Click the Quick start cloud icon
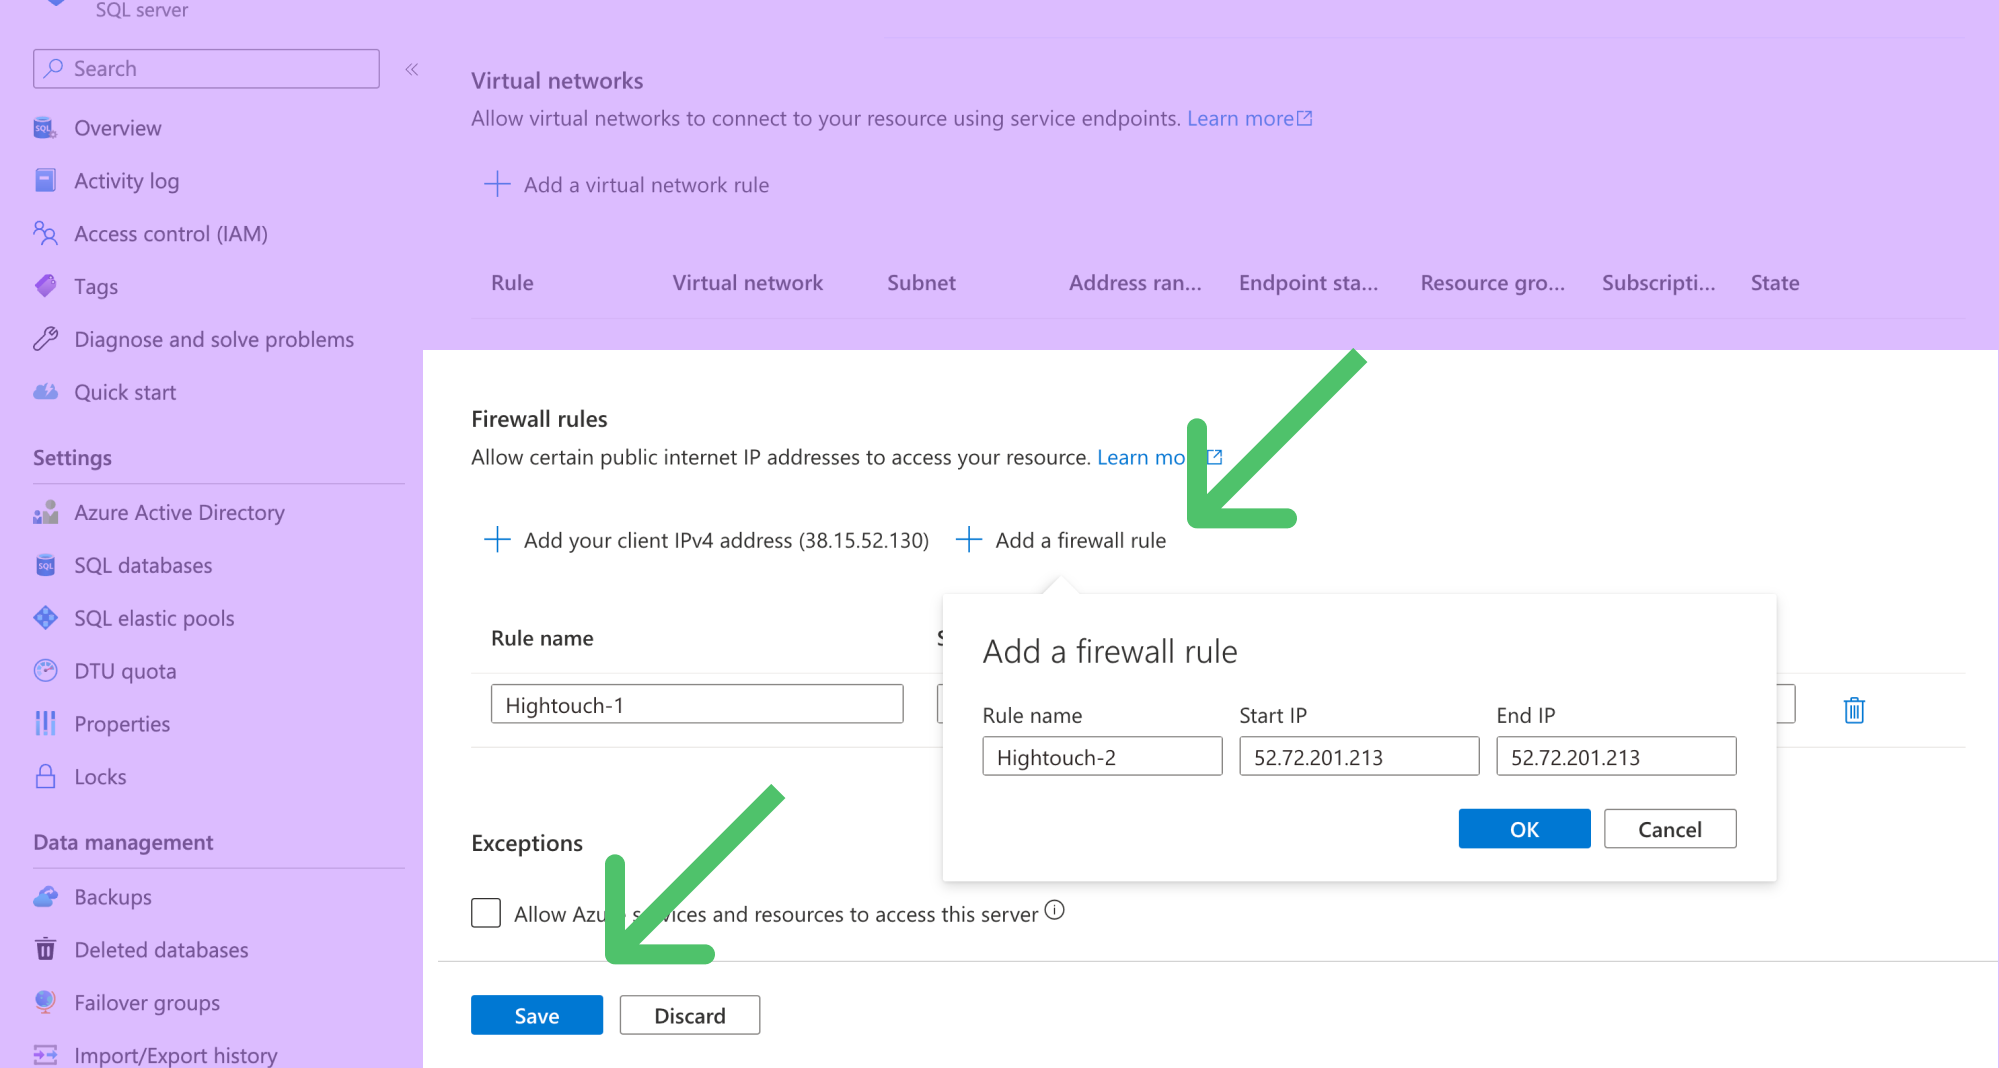The image size is (1999, 1068). click(45, 392)
